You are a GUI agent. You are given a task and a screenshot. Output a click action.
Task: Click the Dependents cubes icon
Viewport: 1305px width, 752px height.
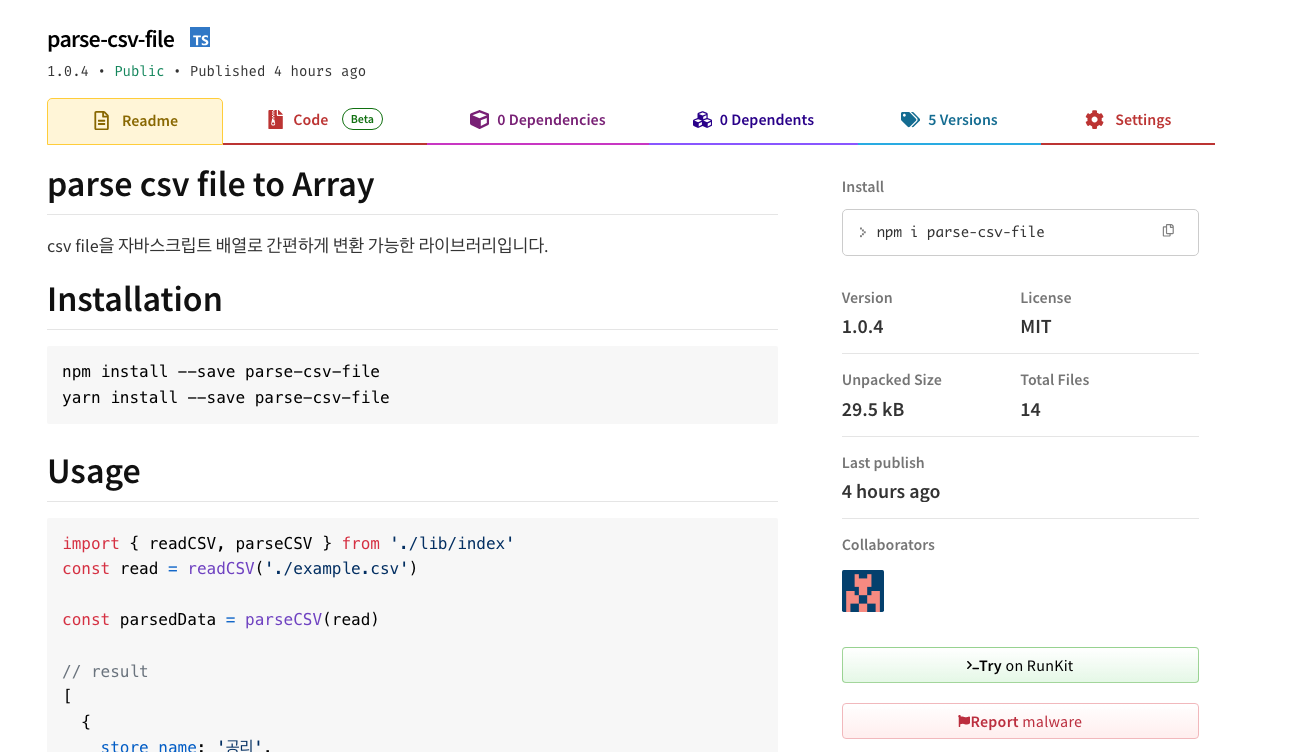[x=702, y=120]
